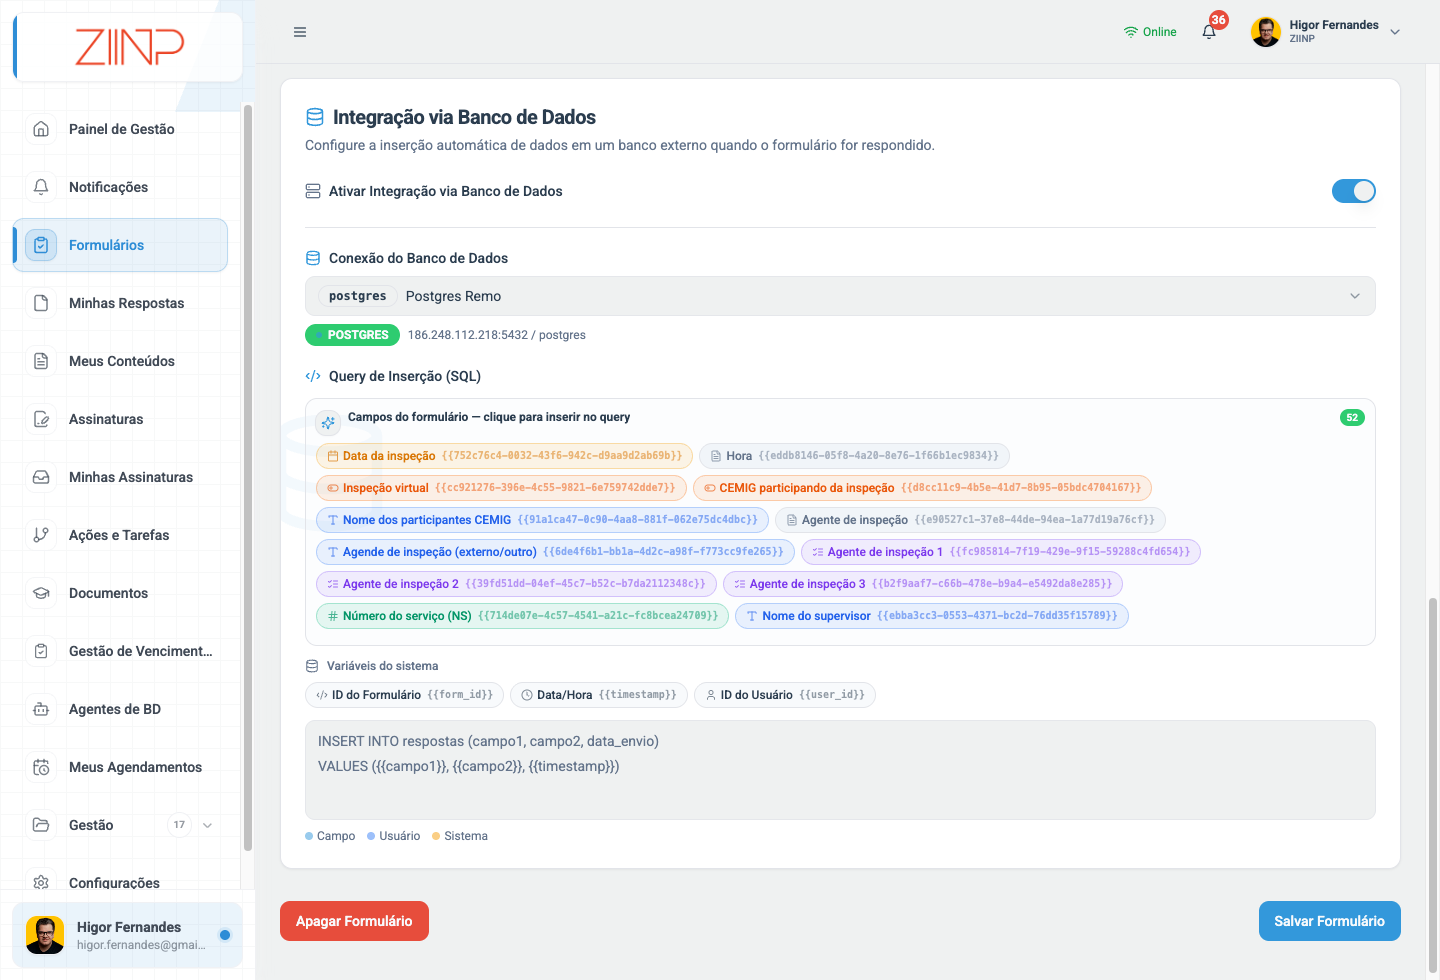Image resolution: width=1440 pixels, height=980 pixels.
Task: Click the Notificações bell icon in sidebar
Action: point(41,187)
